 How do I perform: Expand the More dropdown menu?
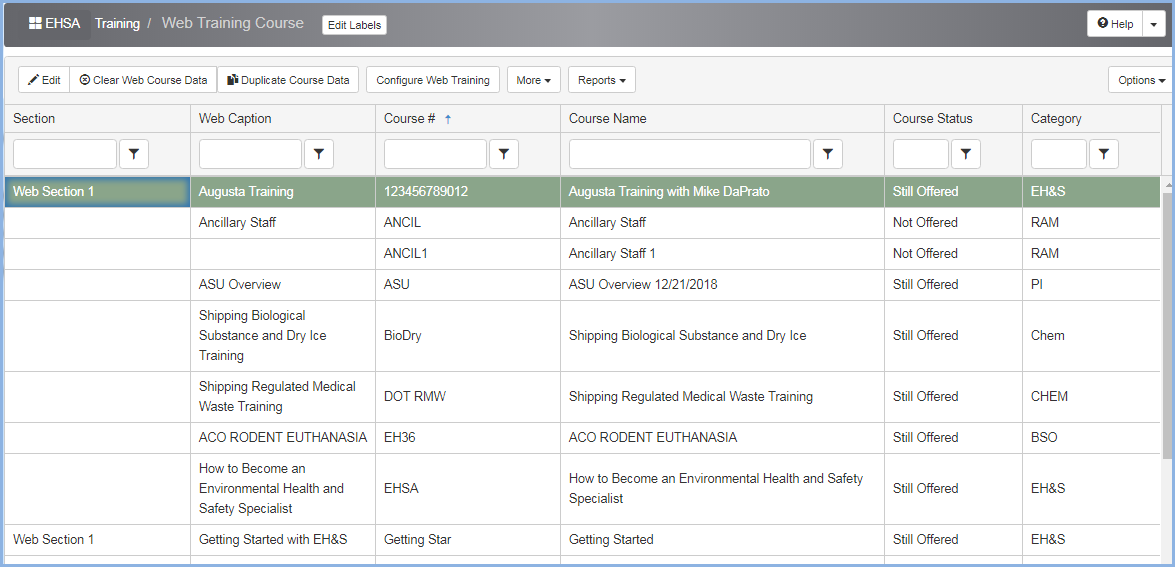534,80
